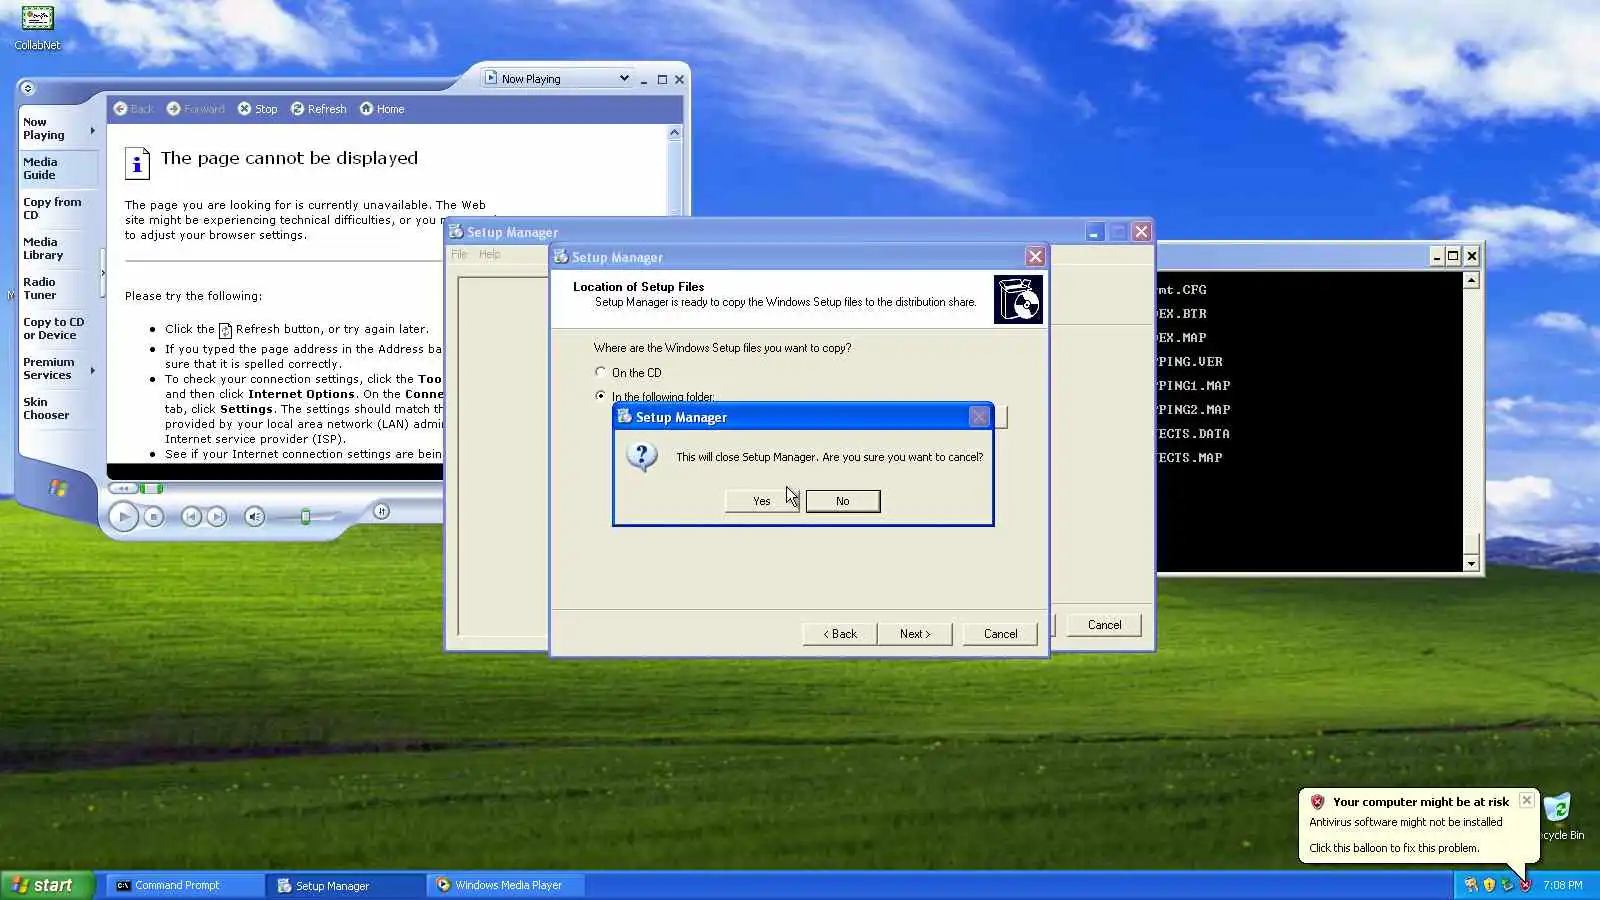Open the Now Playing playlist dropdown
The width and height of the screenshot is (1600, 900).
click(557, 78)
